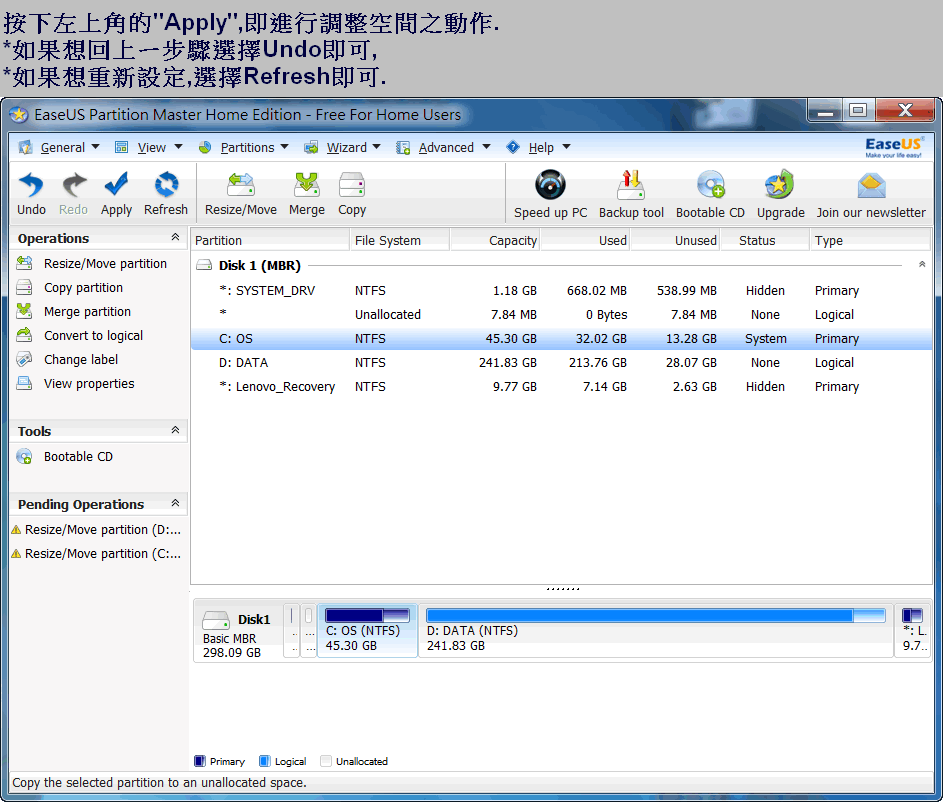943x802 pixels.
Task: Open the Help menu
Action: 541,147
